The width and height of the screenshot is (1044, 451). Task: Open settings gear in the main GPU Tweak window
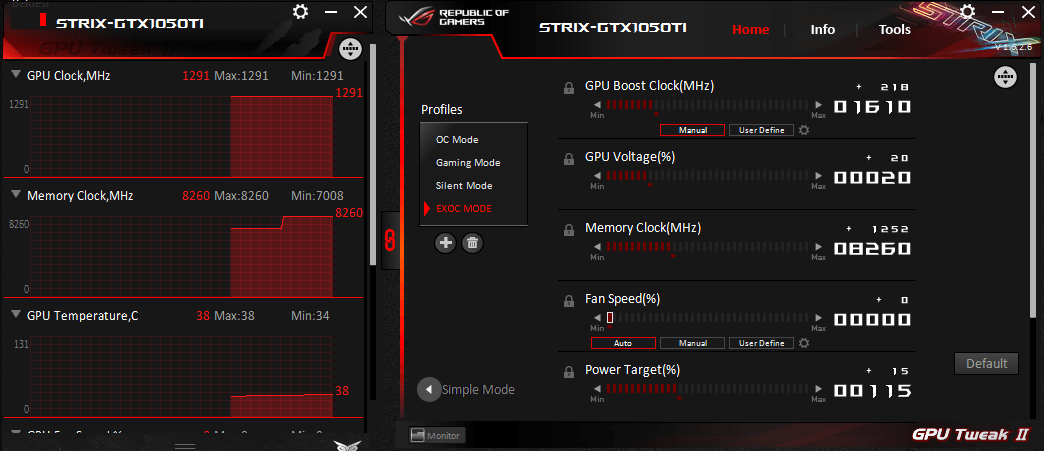pyautogui.click(x=967, y=12)
